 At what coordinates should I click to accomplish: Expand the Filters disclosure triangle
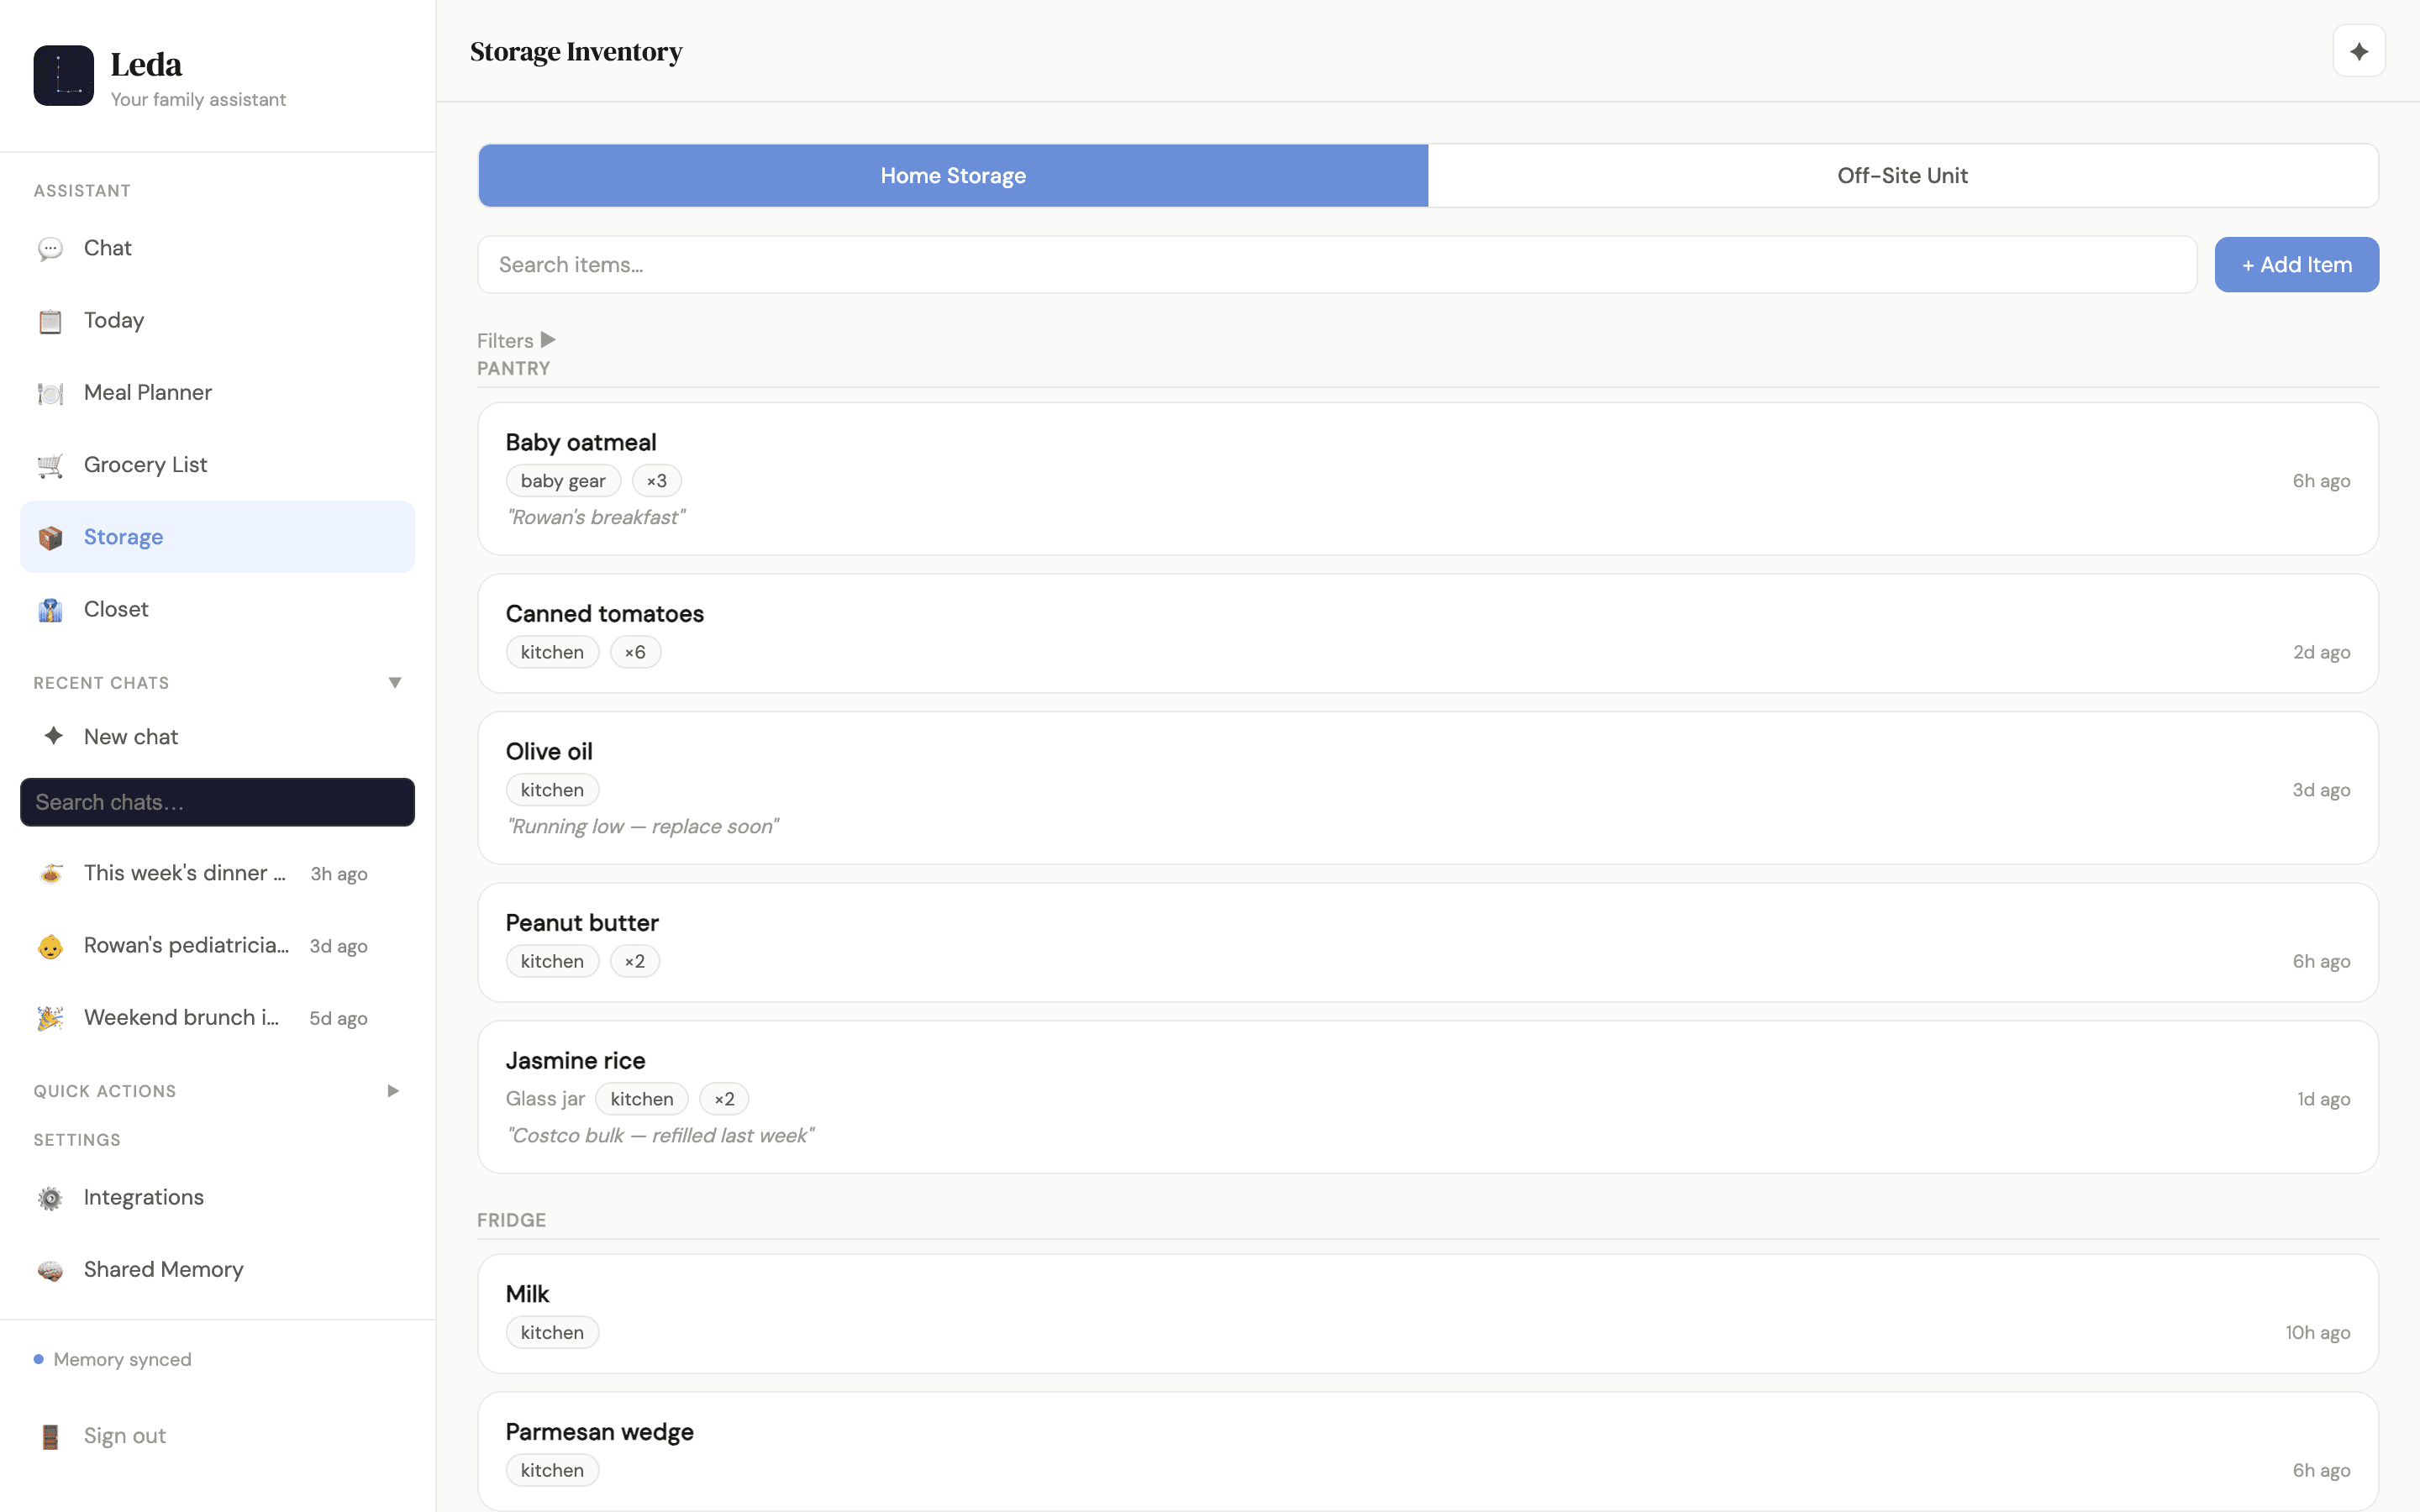coord(548,340)
